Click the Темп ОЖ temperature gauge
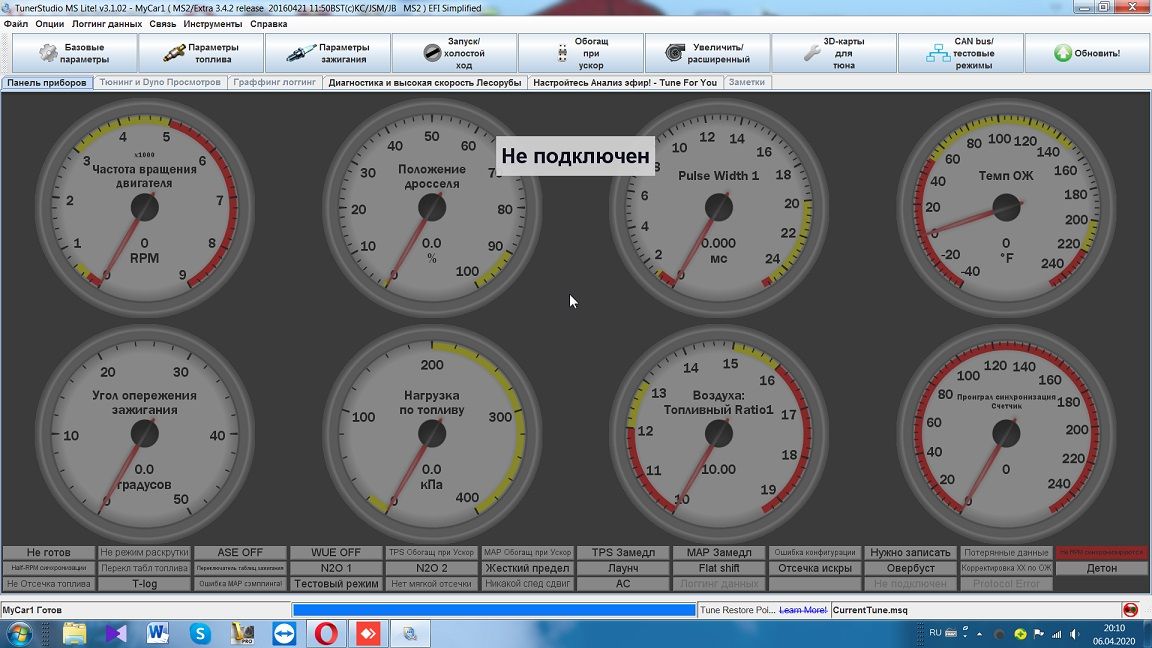 pyautogui.click(x=1005, y=208)
